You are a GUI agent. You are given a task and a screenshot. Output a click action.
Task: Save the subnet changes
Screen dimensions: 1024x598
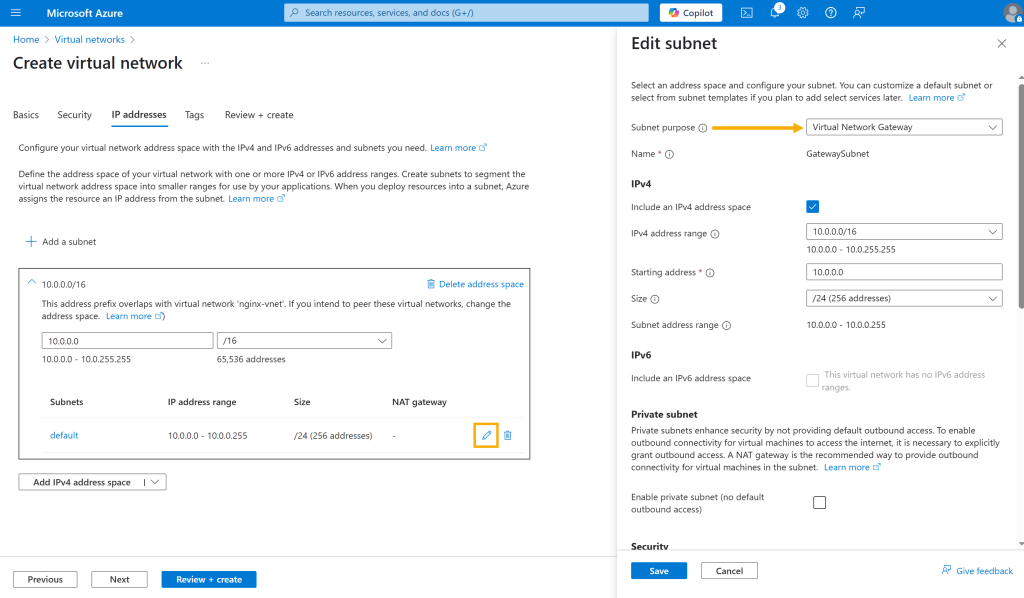(658, 571)
